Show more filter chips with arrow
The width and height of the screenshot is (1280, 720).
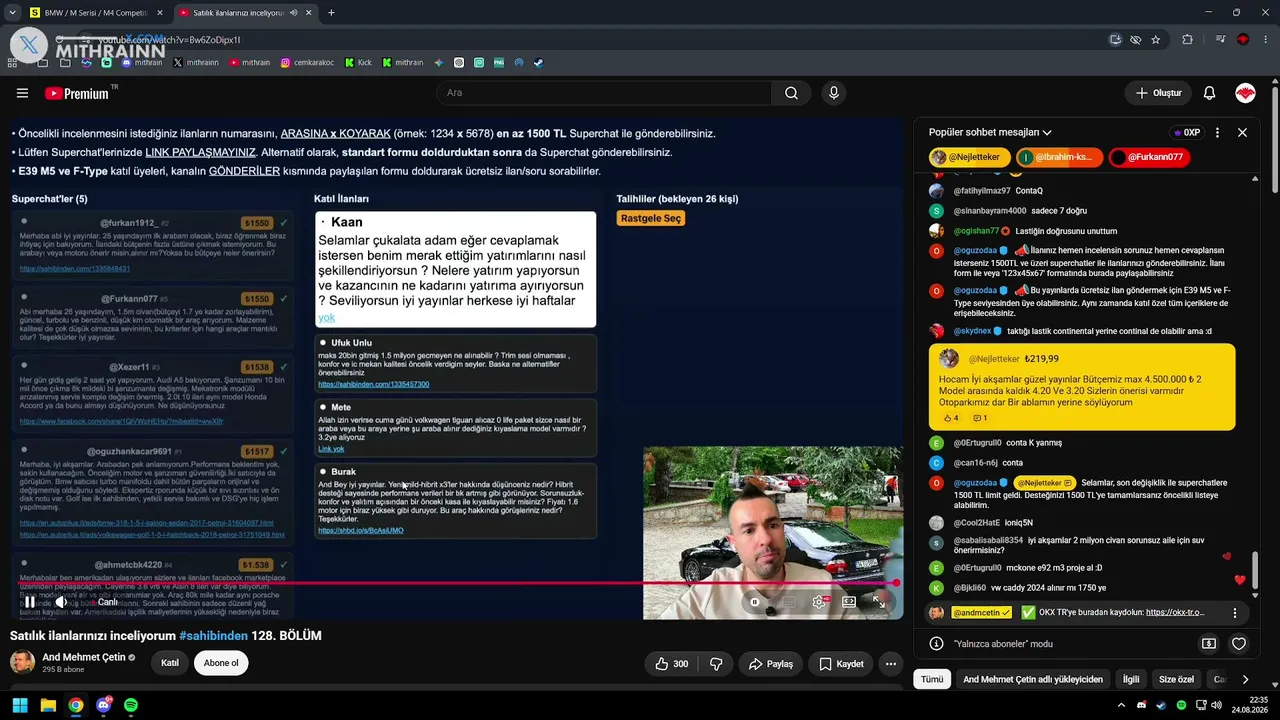point(1245,679)
